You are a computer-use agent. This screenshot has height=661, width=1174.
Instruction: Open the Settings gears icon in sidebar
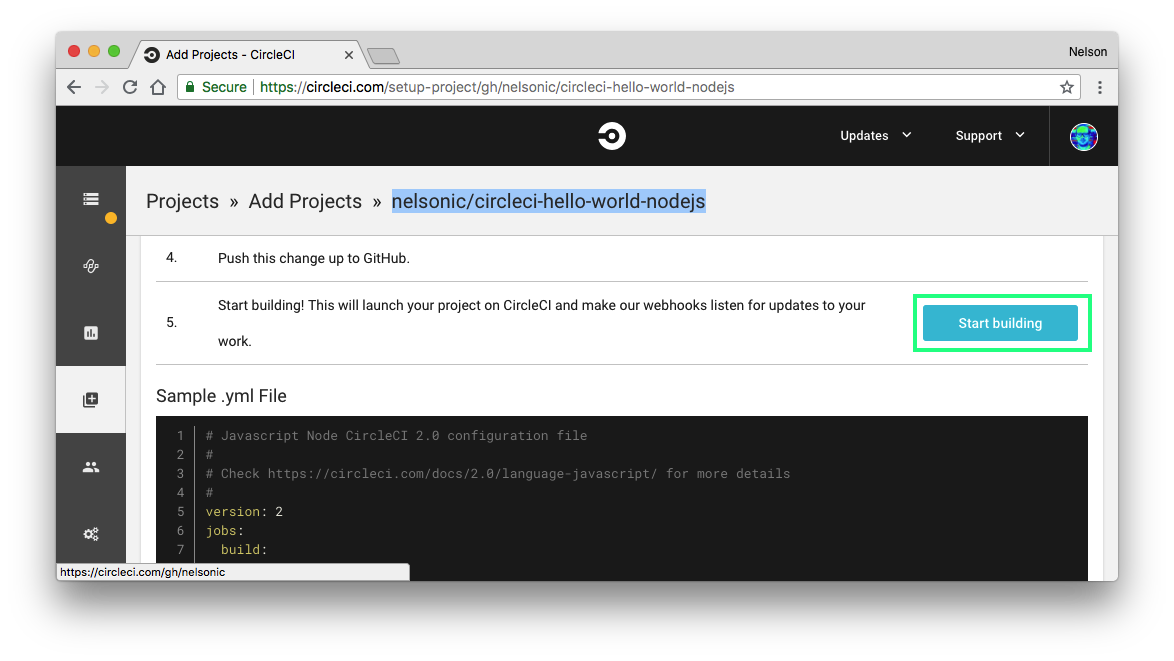coord(91,534)
